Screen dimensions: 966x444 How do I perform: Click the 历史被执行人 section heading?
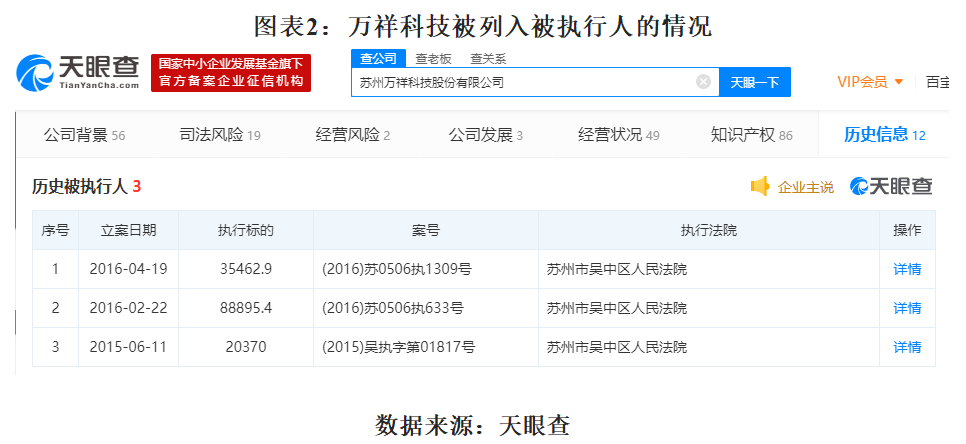[x=86, y=187]
